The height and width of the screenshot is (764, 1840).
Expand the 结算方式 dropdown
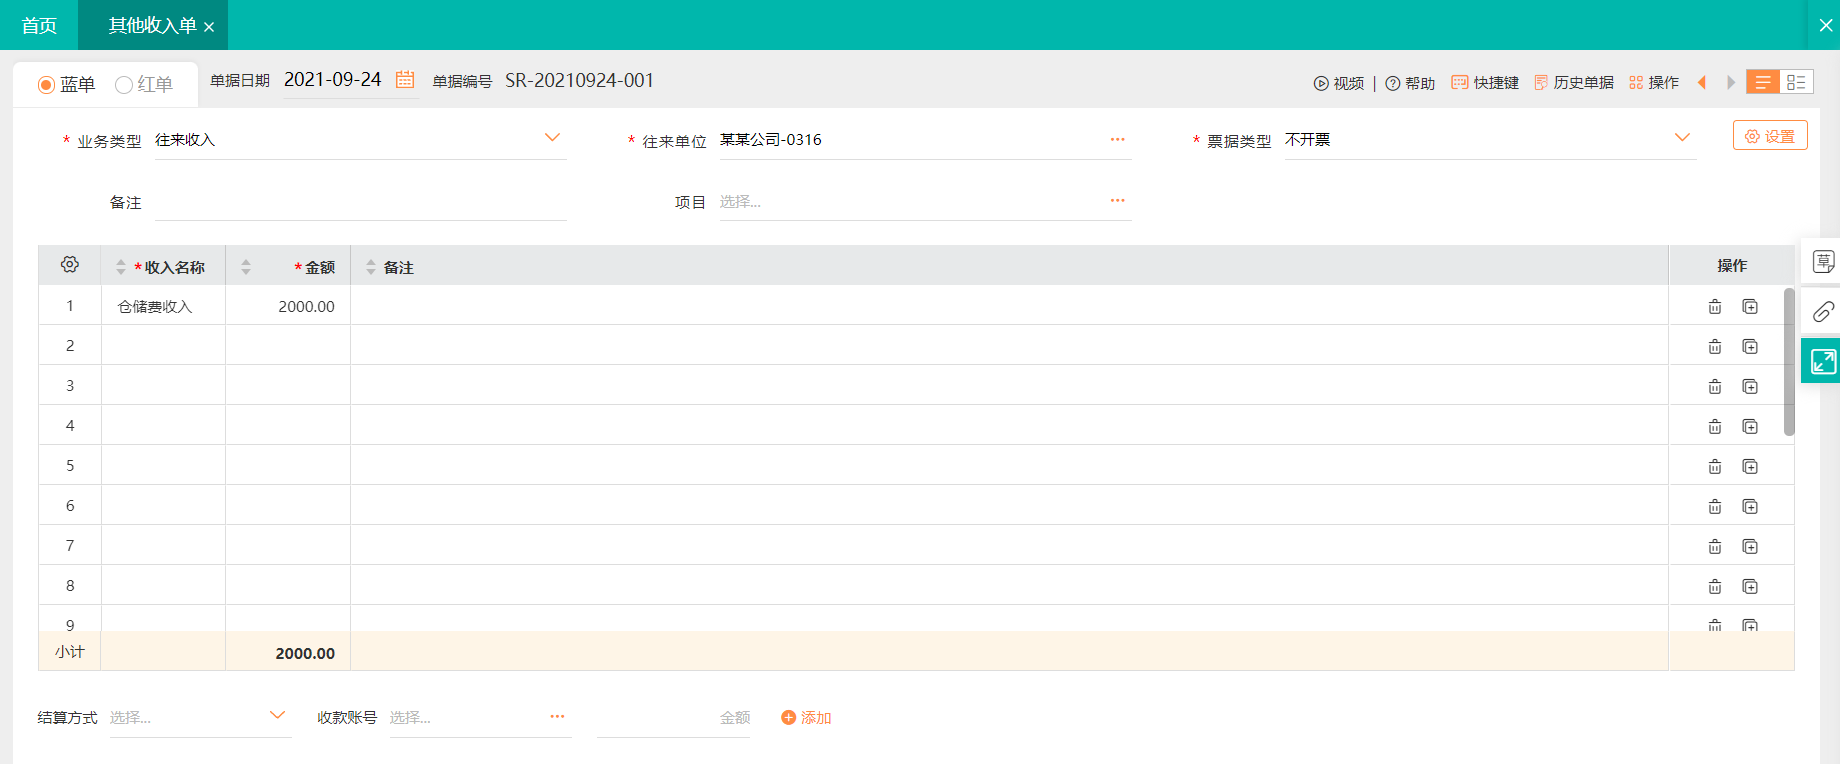[x=278, y=716]
